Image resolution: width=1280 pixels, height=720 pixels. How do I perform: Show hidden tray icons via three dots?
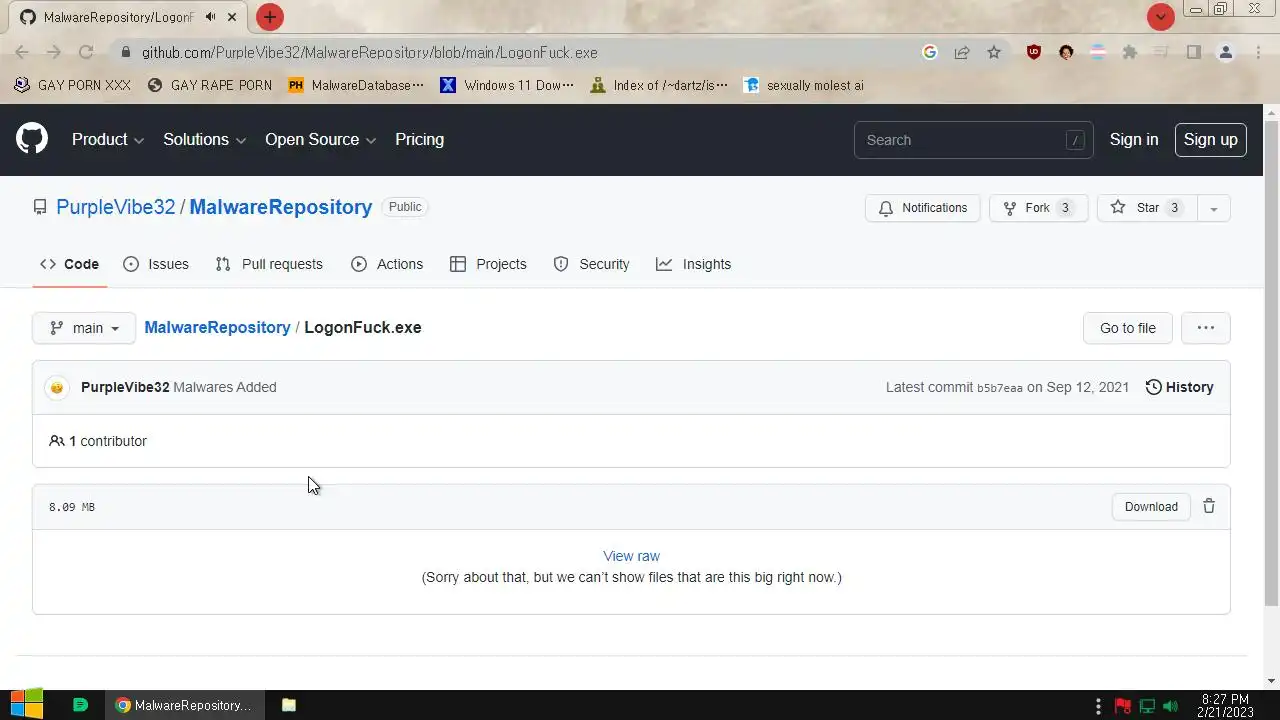[x=1099, y=706]
